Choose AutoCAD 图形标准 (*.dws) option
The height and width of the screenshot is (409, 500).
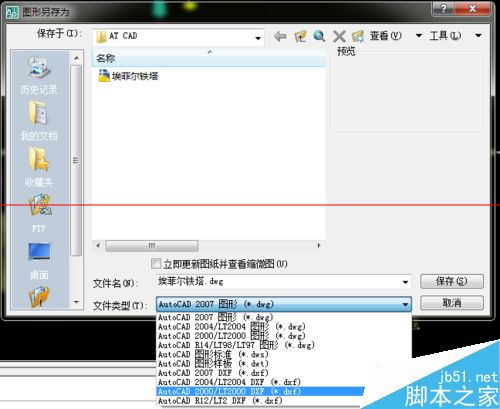point(284,354)
